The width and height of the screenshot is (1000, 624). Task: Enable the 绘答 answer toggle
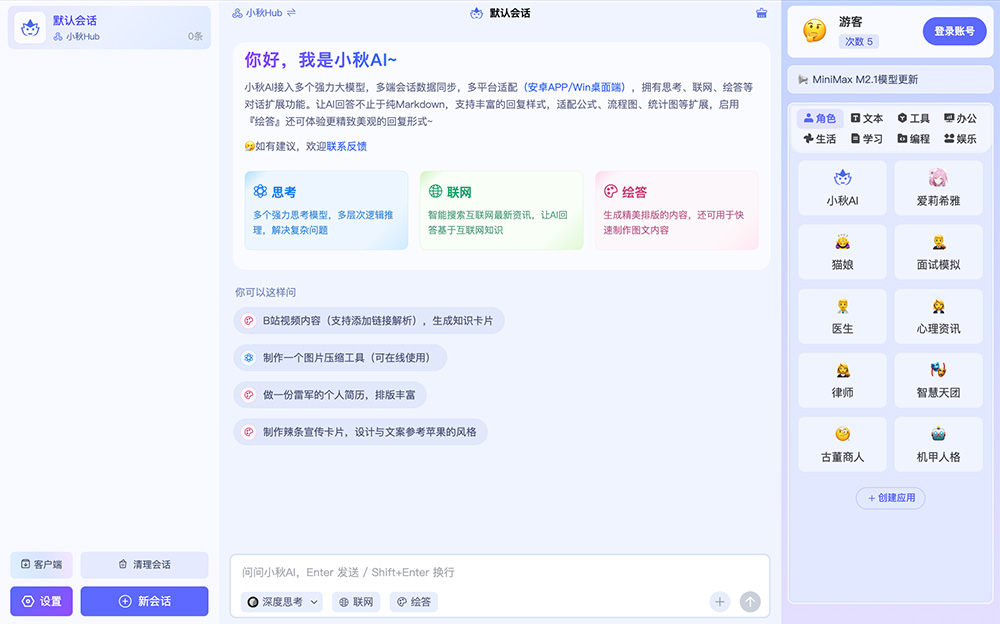[413, 601]
